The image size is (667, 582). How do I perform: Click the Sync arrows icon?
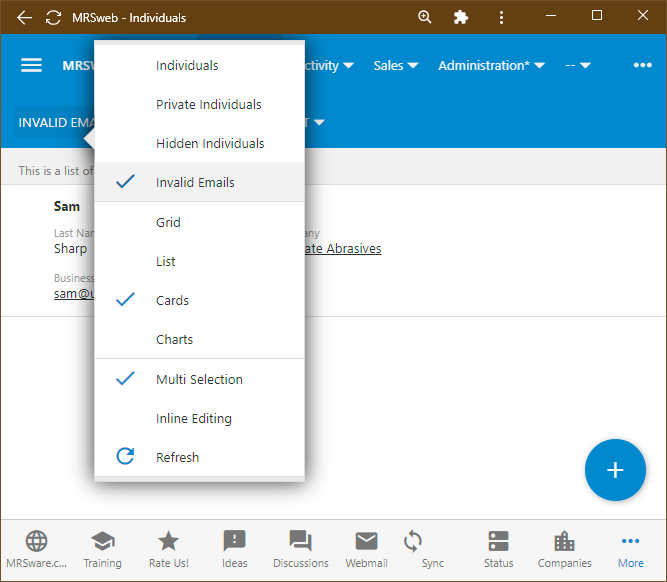pyautogui.click(x=413, y=541)
